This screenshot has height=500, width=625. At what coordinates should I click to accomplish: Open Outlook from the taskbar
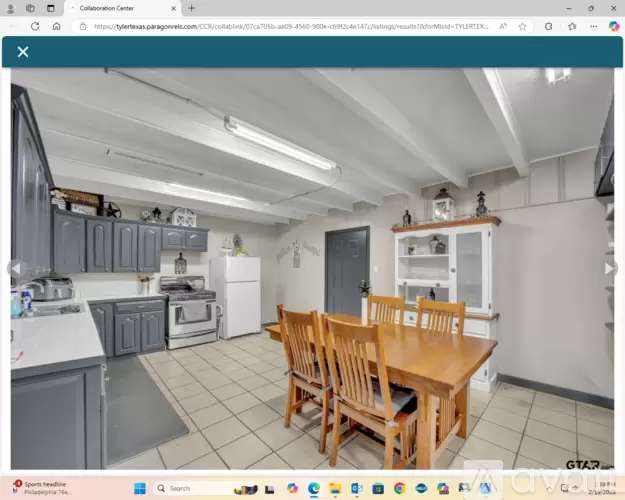[x=356, y=488]
